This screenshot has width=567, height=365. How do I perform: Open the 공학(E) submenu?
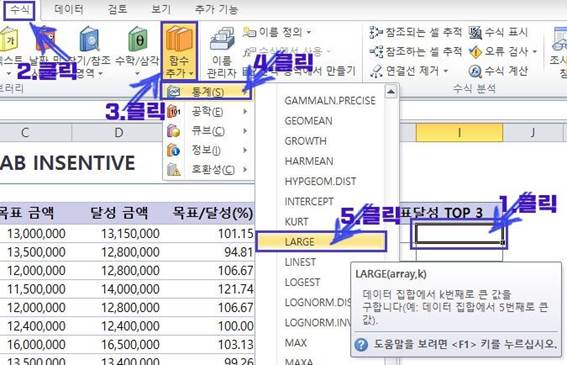207,111
